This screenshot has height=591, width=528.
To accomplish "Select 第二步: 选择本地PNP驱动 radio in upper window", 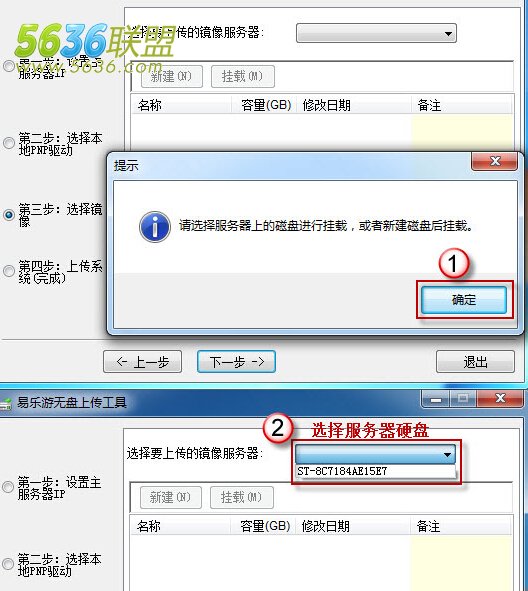I will 9,143.
